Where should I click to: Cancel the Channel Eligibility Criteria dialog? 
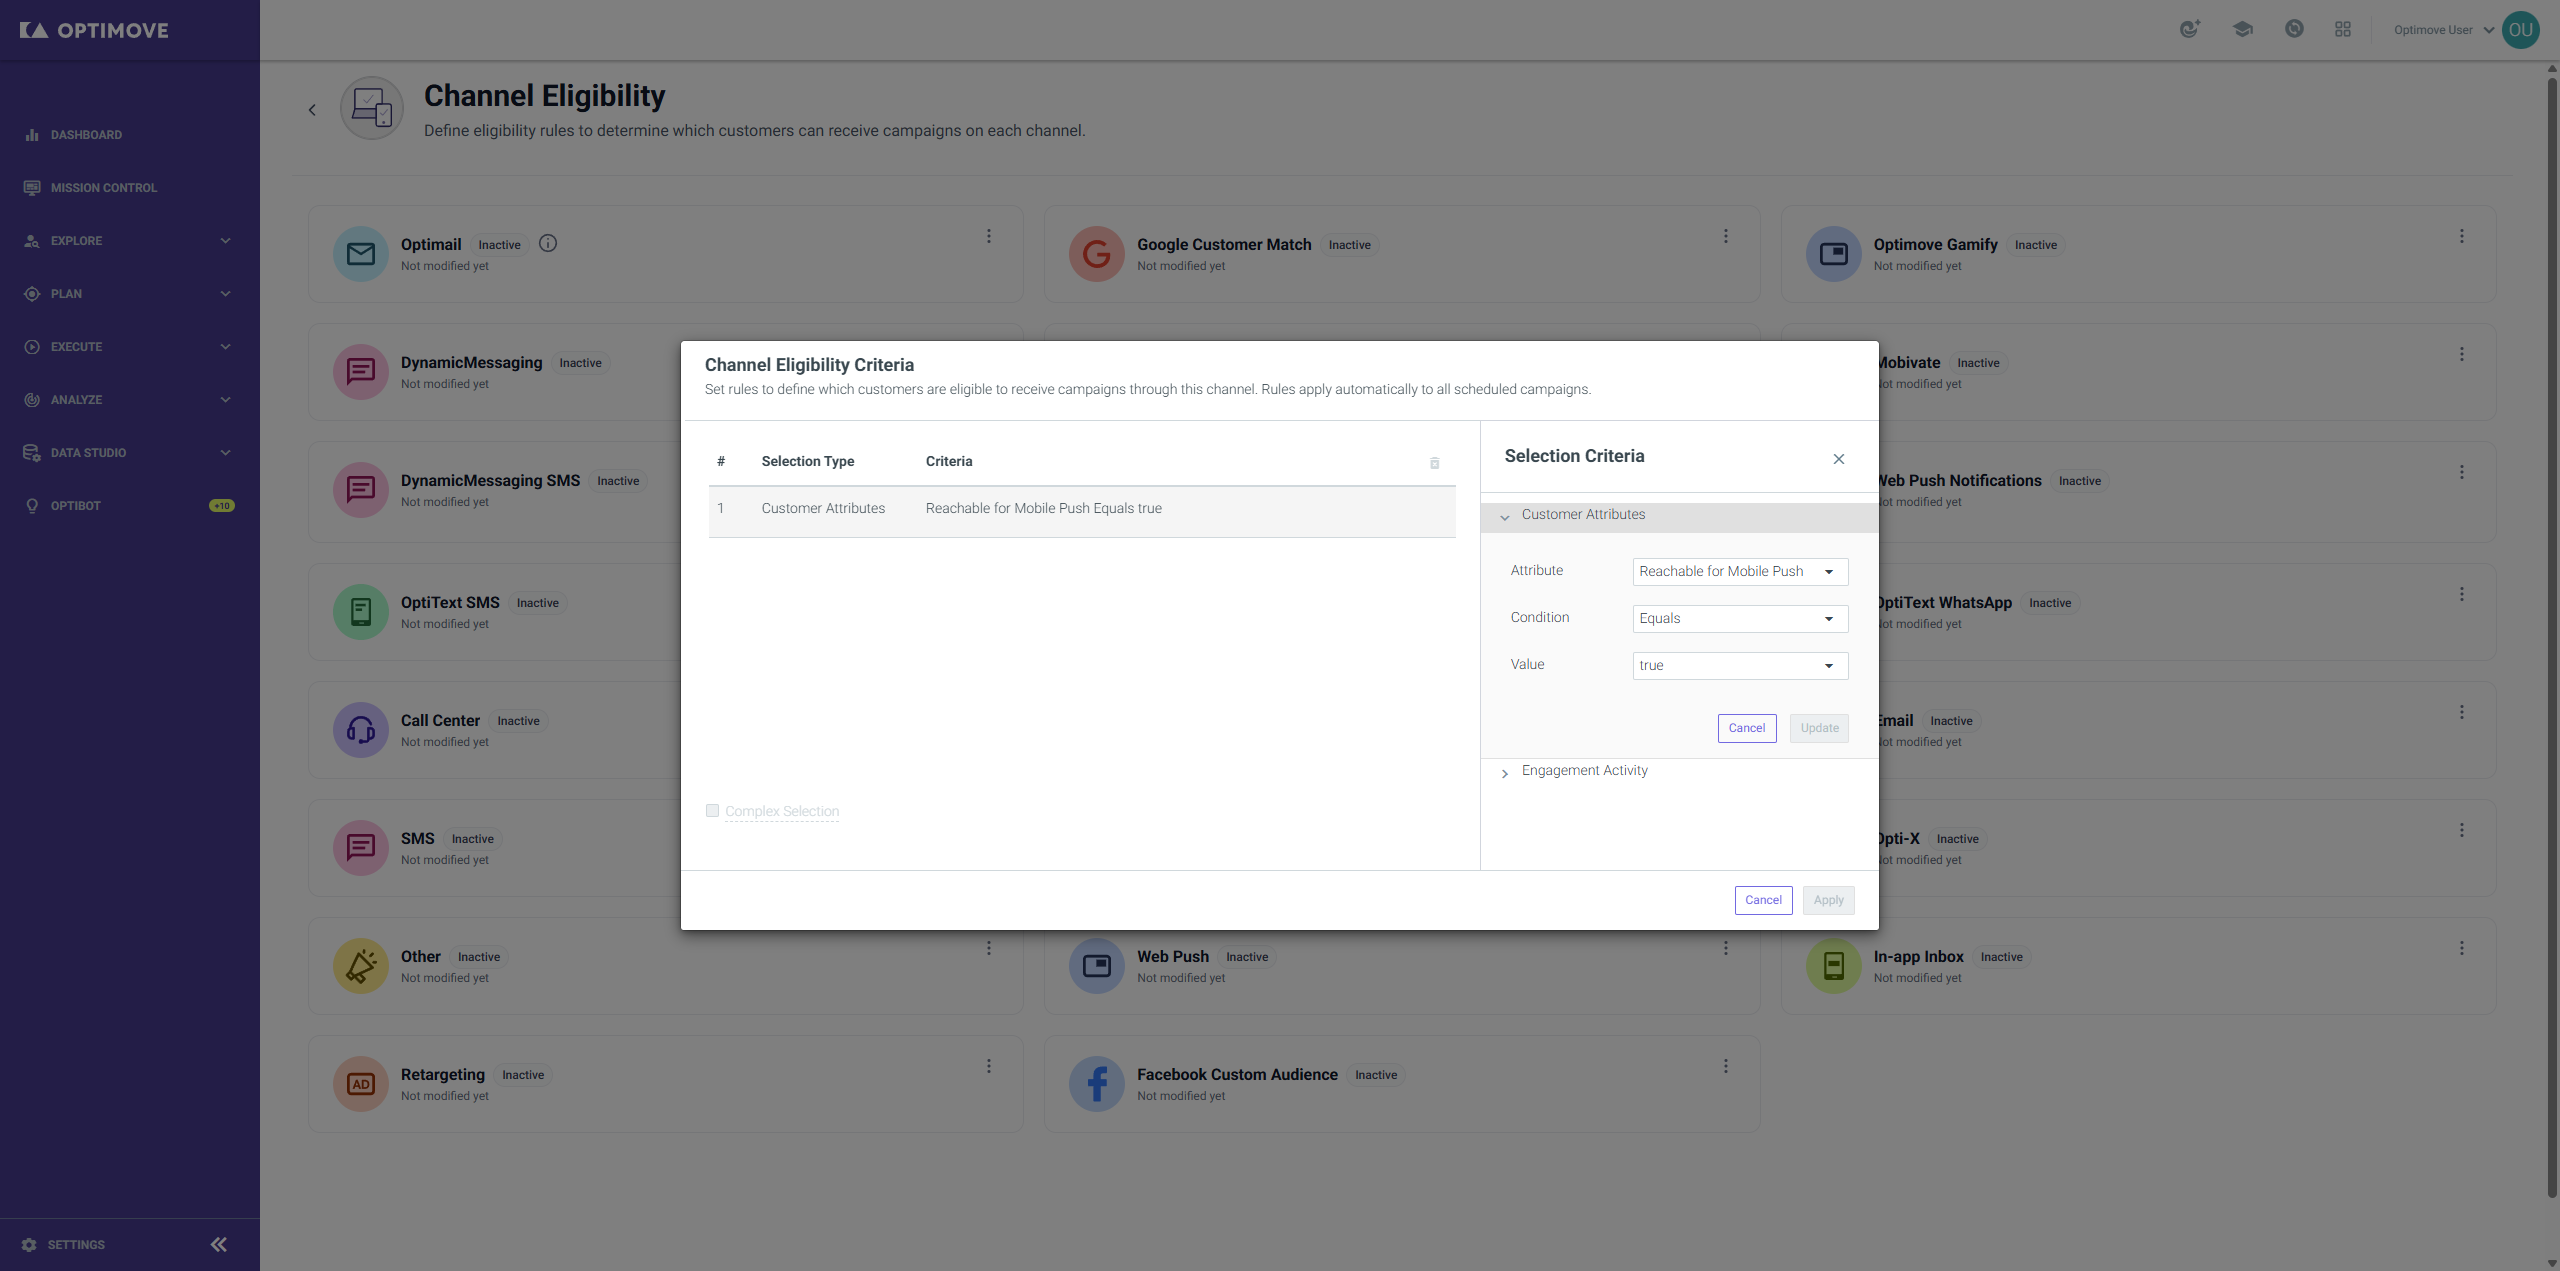[x=1764, y=900]
